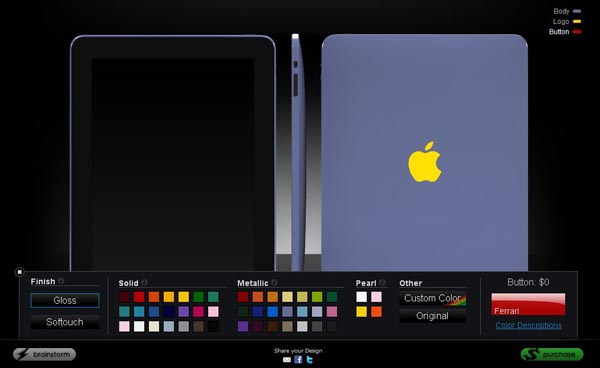
Task: Select the Gloss finish
Action: [65, 300]
